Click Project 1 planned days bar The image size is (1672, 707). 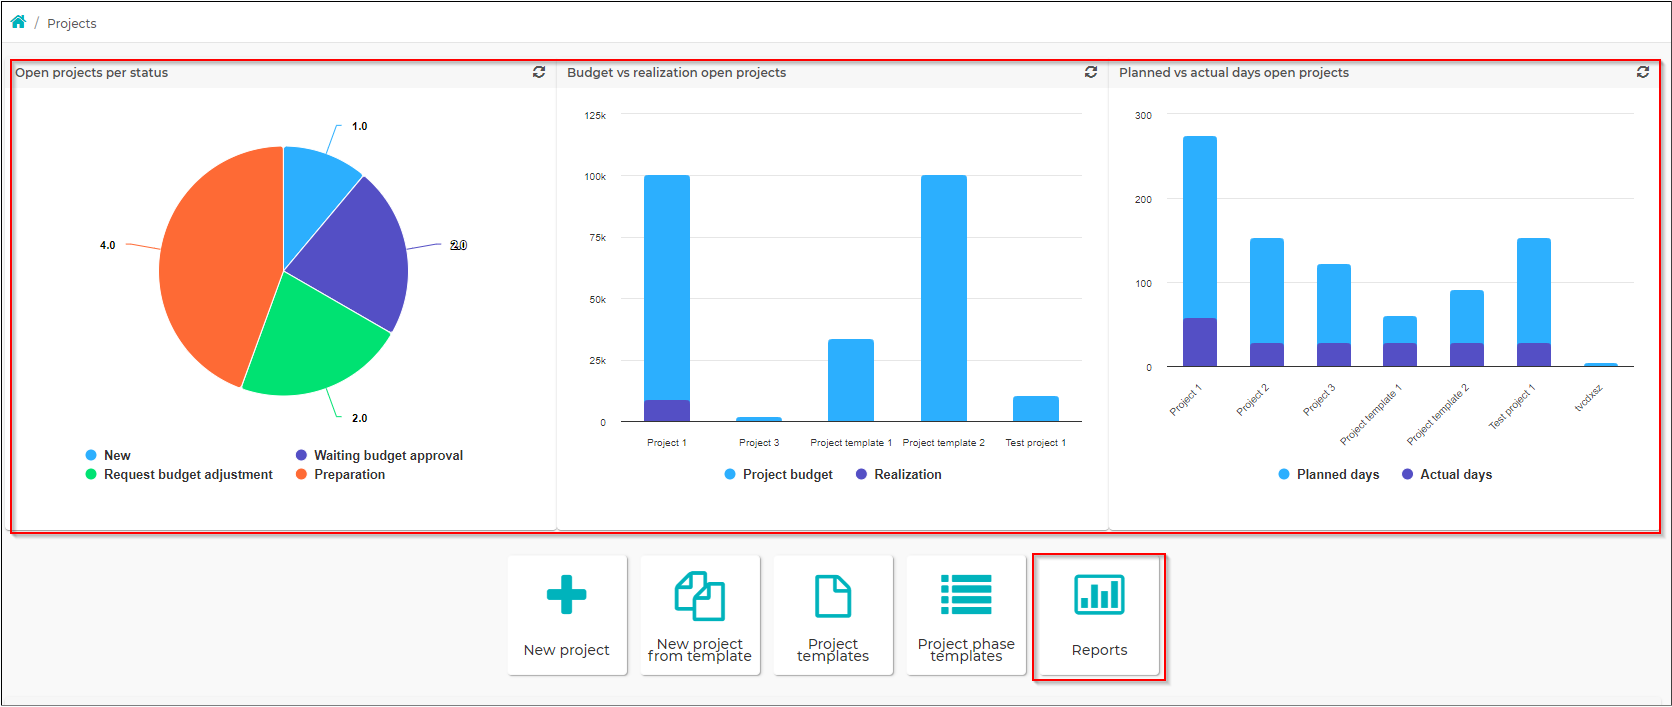click(1200, 227)
